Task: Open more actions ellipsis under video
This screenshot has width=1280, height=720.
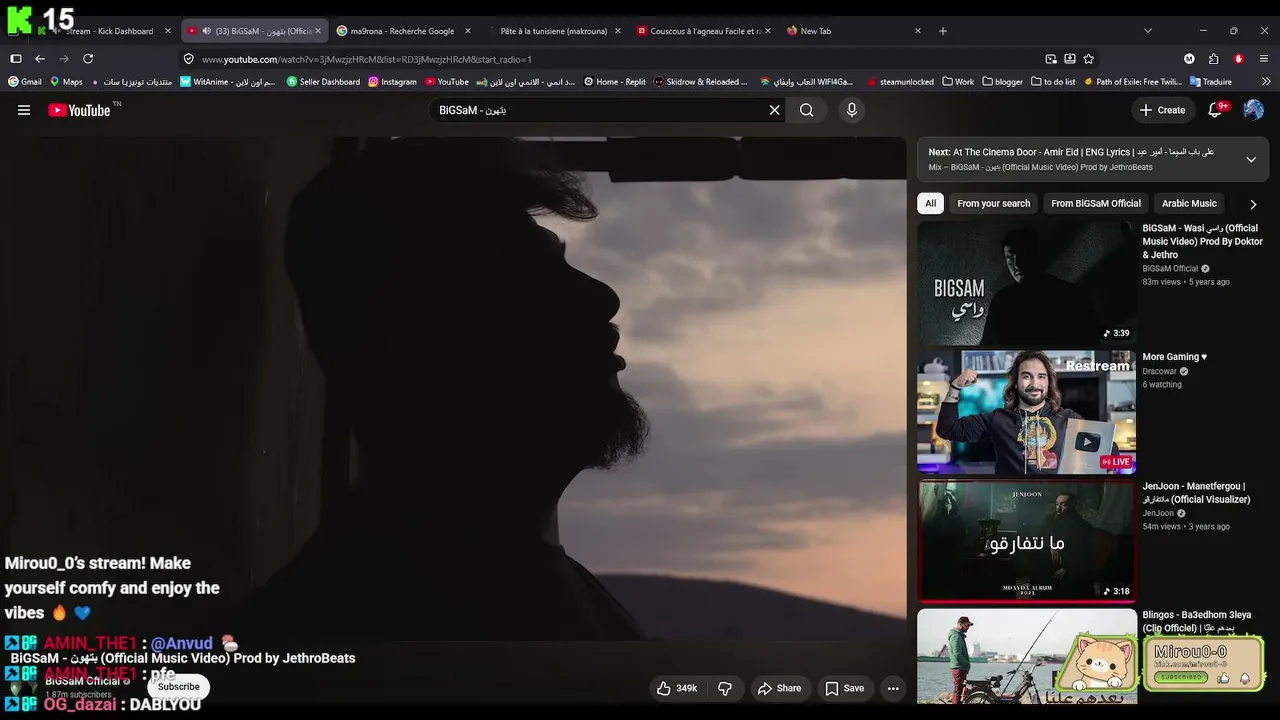Action: [x=893, y=688]
